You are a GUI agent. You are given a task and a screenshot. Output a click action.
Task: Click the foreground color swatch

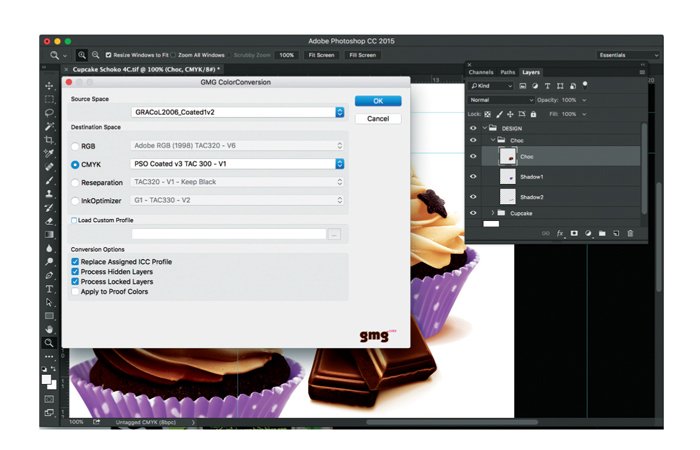pos(46,380)
